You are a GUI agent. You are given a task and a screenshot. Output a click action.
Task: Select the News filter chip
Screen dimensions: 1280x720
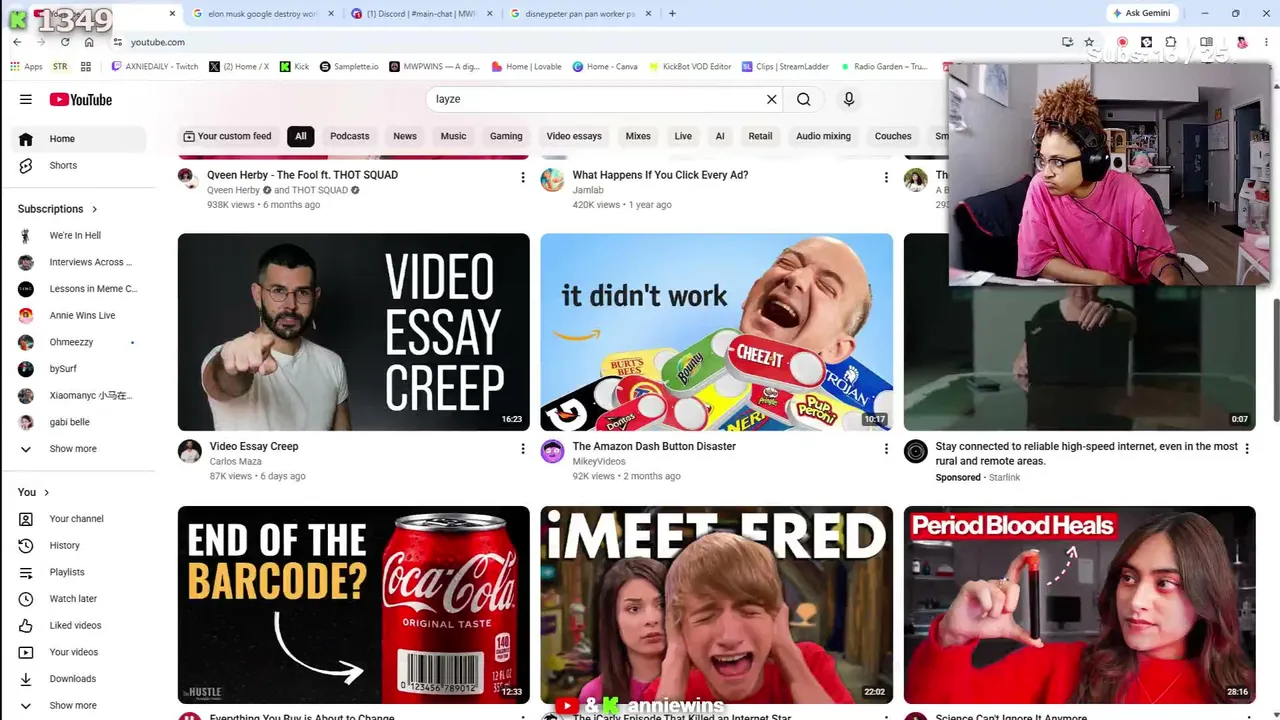(405, 136)
